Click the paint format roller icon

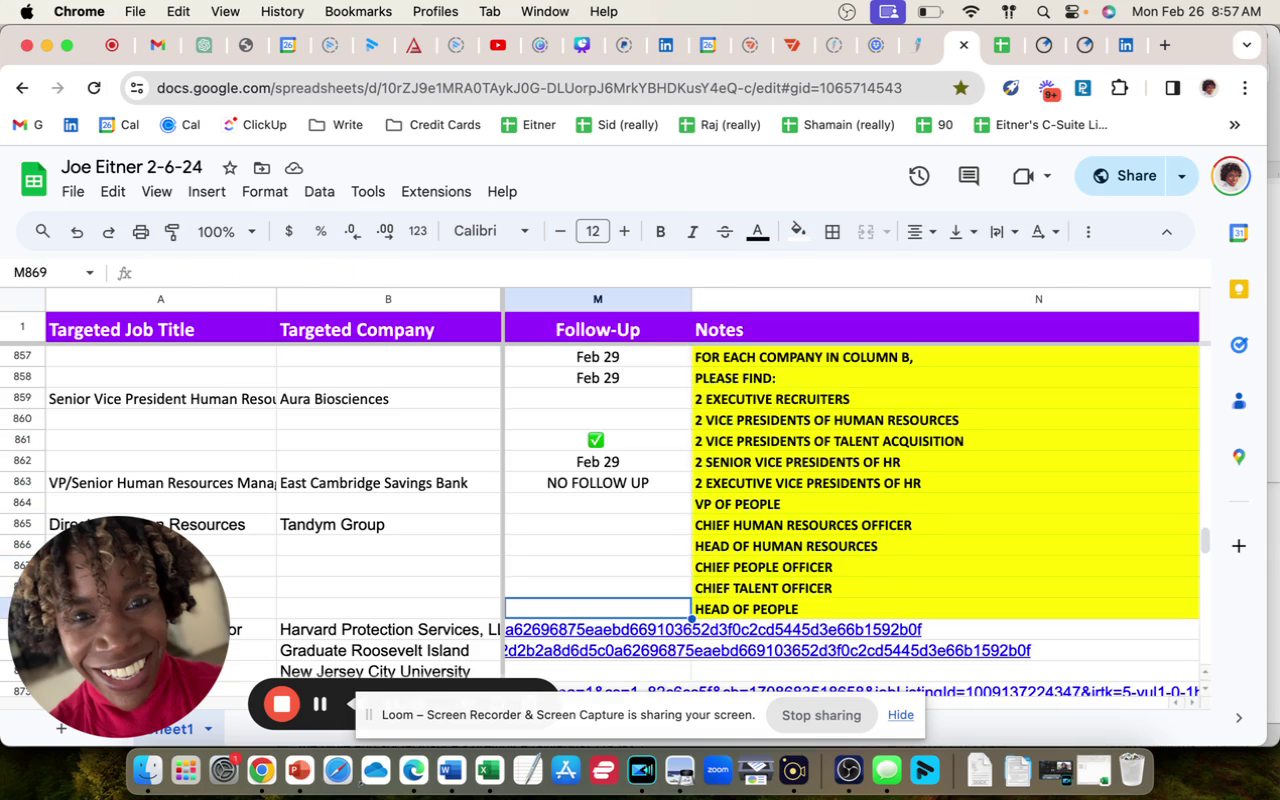point(172,232)
